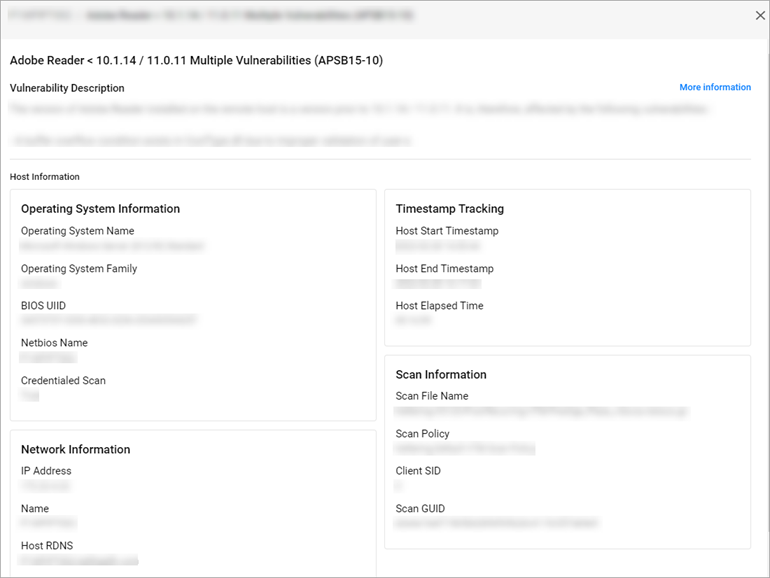
Task: Click the Credentialed Scan label
Action: pos(63,381)
